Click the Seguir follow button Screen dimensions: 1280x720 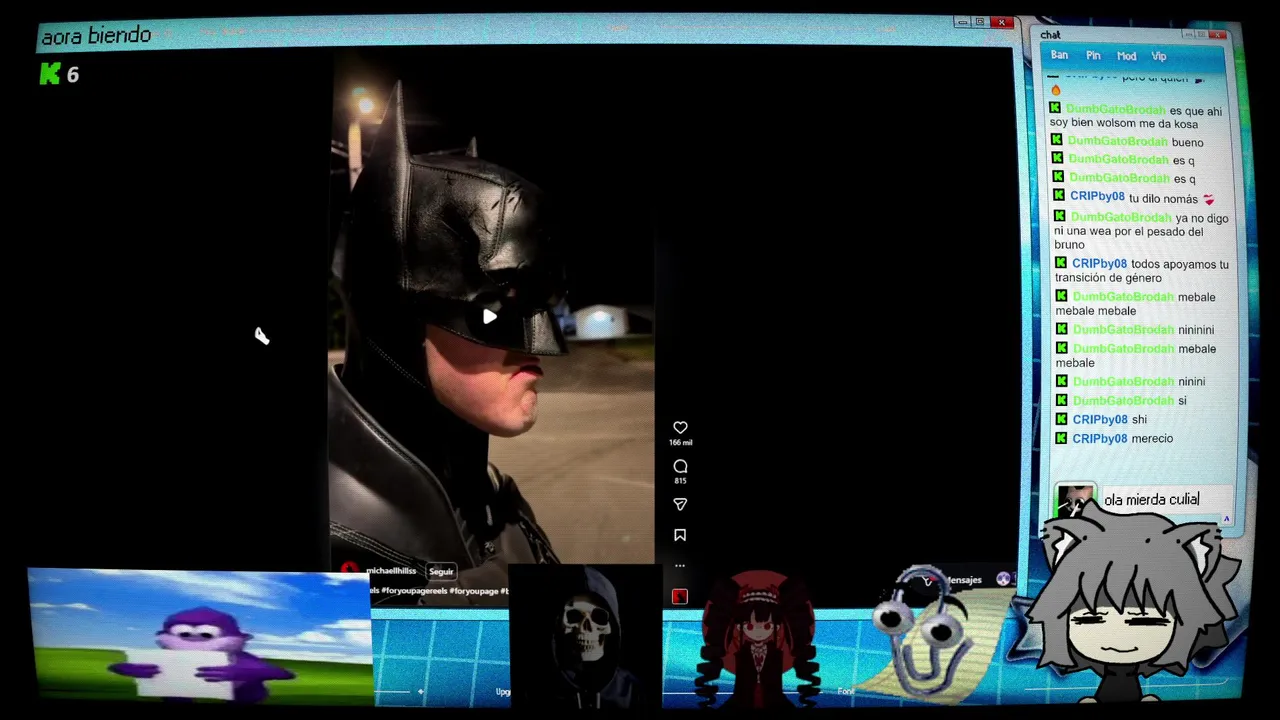[441, 572]
